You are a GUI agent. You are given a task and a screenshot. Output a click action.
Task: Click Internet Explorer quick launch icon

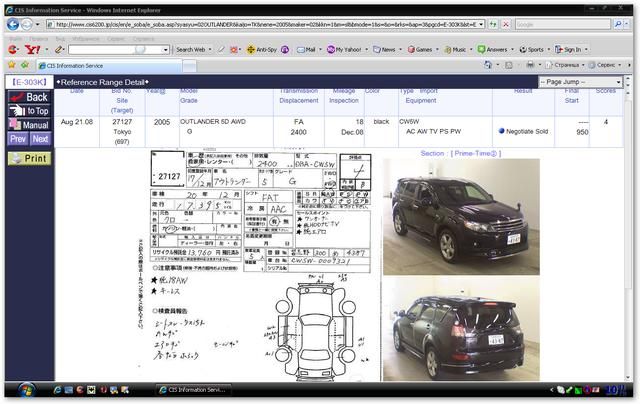coord(57,390)
